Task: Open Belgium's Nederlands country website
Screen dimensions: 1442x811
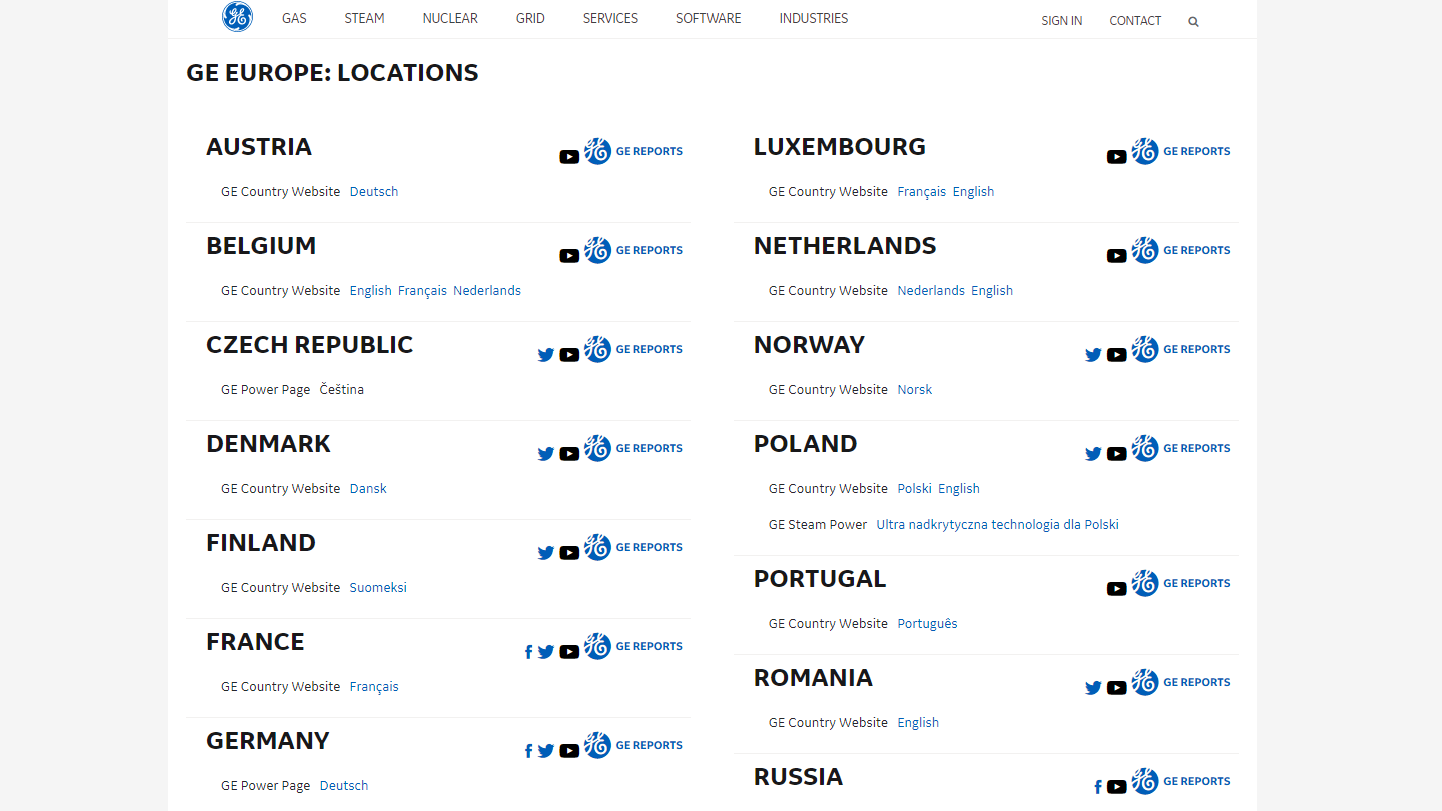Action: point(487,291)
